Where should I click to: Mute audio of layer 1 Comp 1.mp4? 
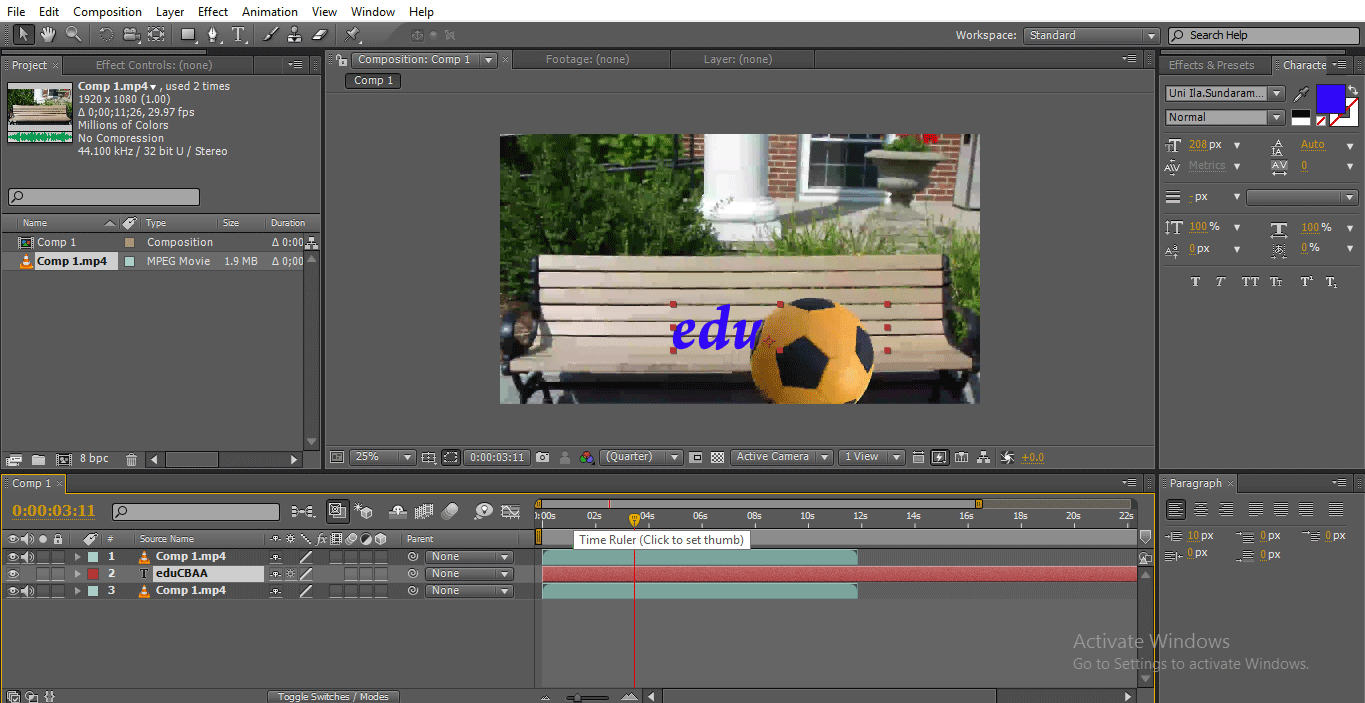[x=28, y=557]
